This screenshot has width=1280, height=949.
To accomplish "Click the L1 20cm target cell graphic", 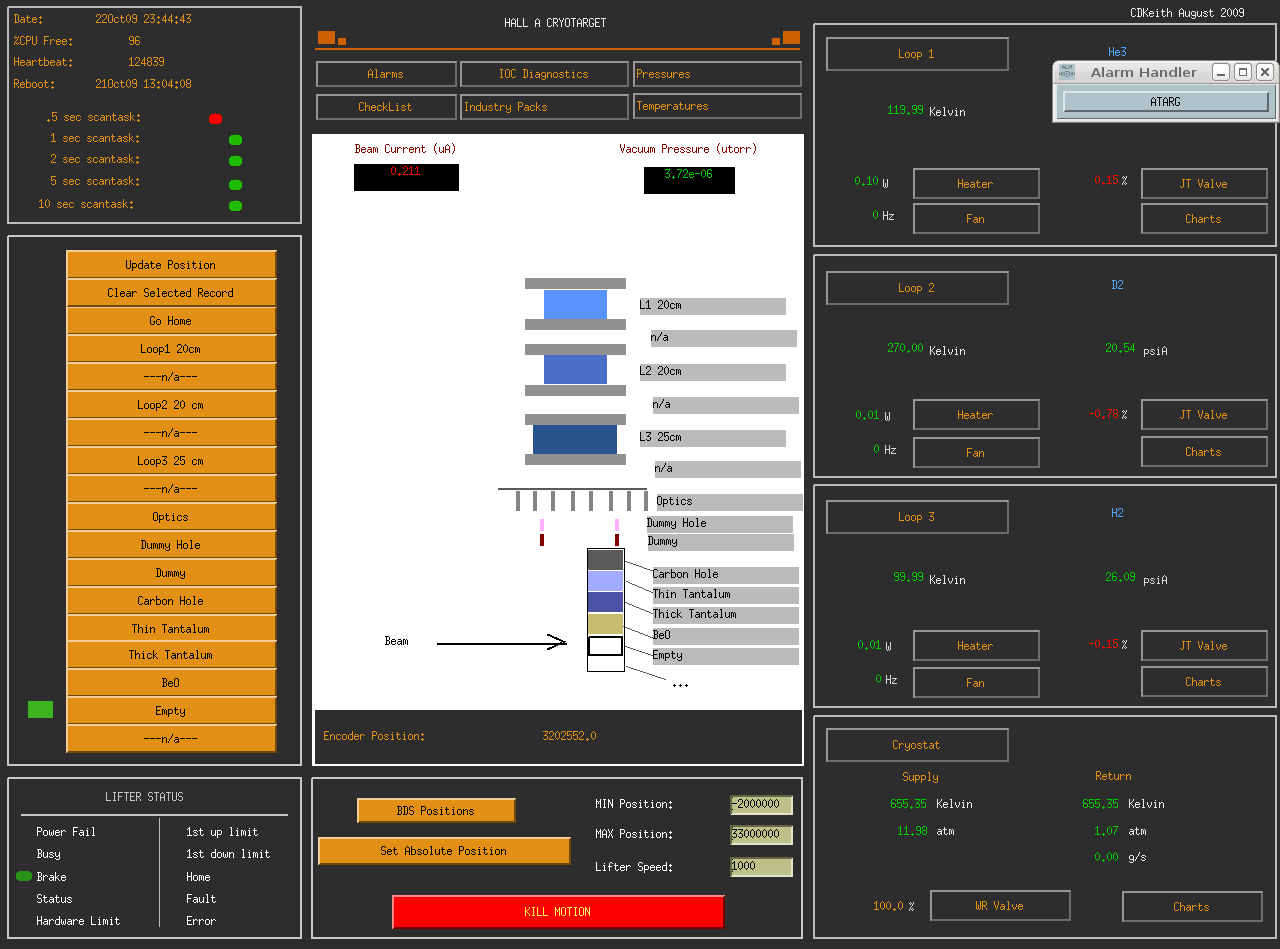I will pos(575,305).
